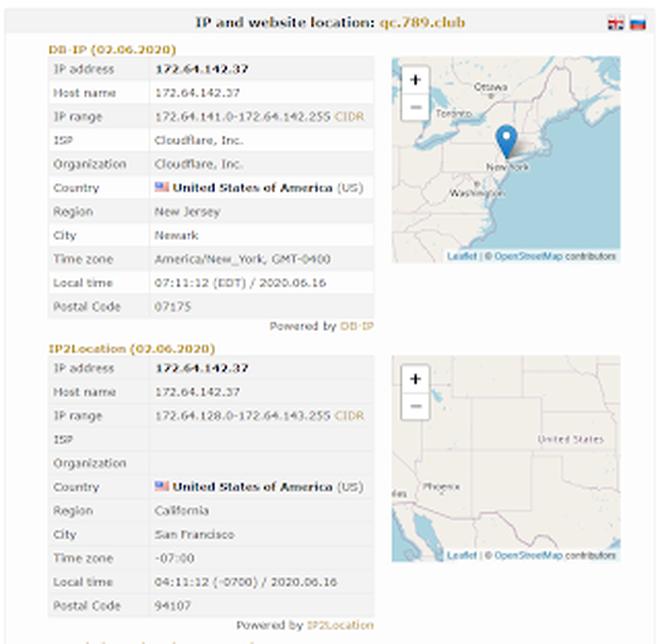The image size is (660, 644).
Task: Click the blue location pin near New York
Action: click(x=507, y=142)
